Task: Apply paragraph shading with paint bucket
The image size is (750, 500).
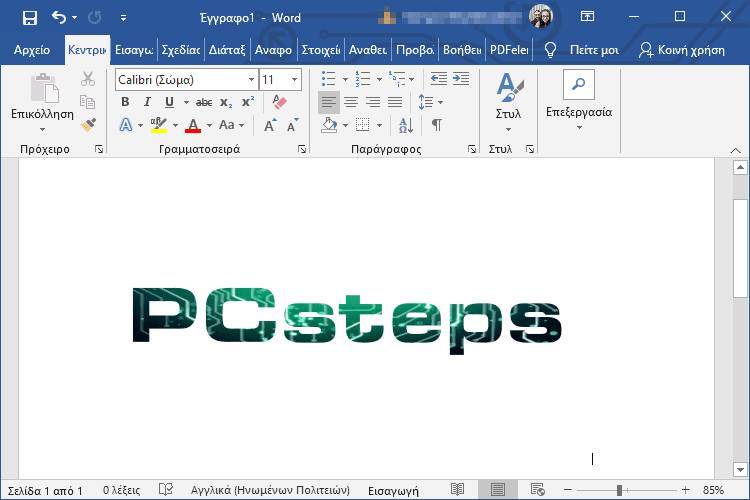Action: [x=329, y=125]
